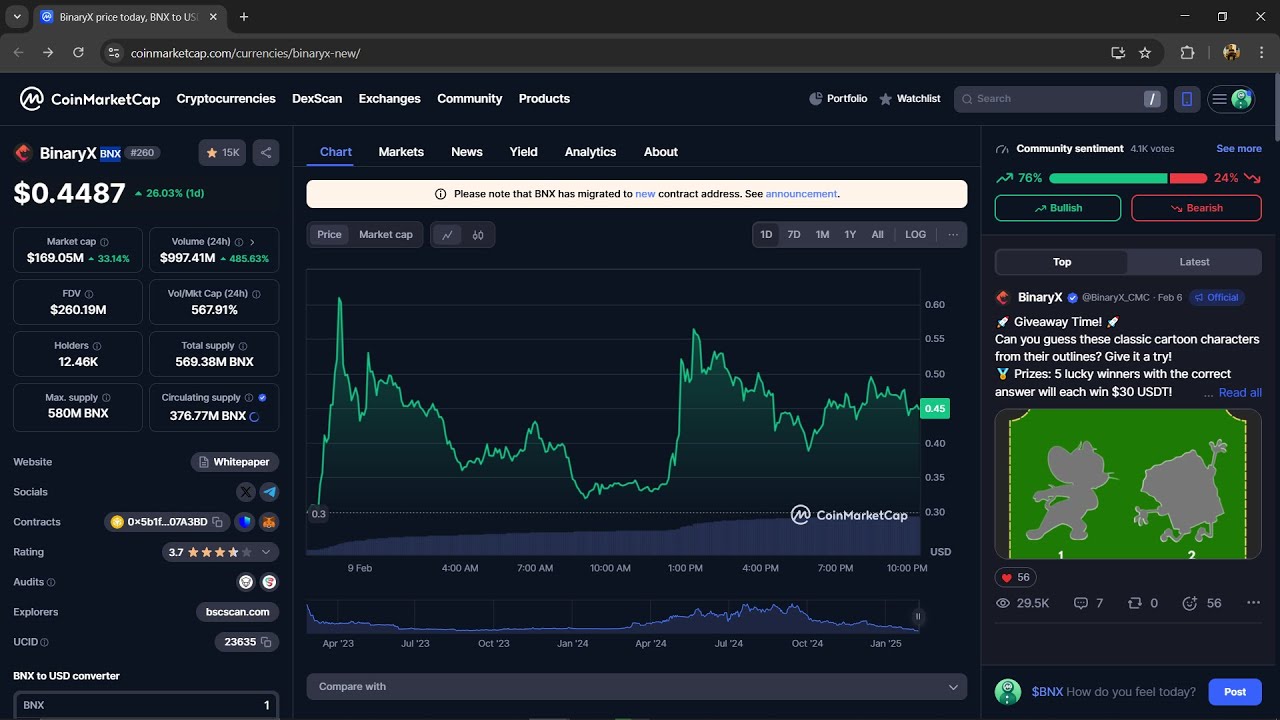Switch to candlestick chart view
This screenshot has width=1280, height=720.
[x=478, y=235]
